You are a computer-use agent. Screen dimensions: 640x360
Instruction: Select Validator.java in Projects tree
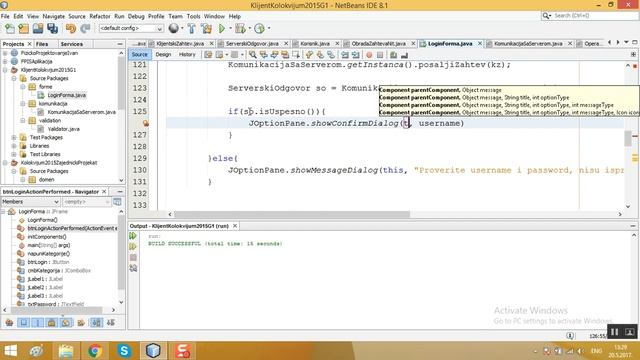(63, 129)
